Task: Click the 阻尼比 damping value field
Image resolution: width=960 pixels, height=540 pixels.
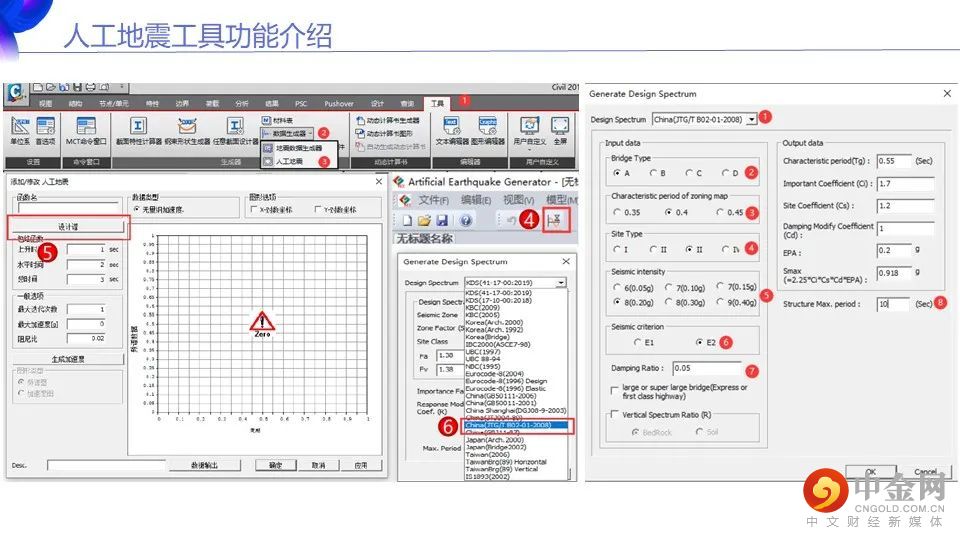Action: (x=86, y=338)
